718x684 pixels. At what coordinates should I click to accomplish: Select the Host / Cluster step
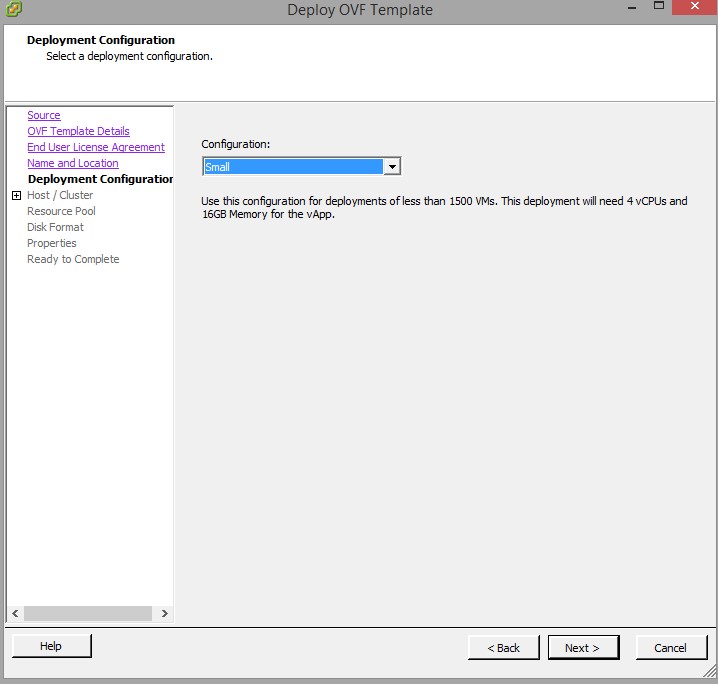(x=60, y=196)
